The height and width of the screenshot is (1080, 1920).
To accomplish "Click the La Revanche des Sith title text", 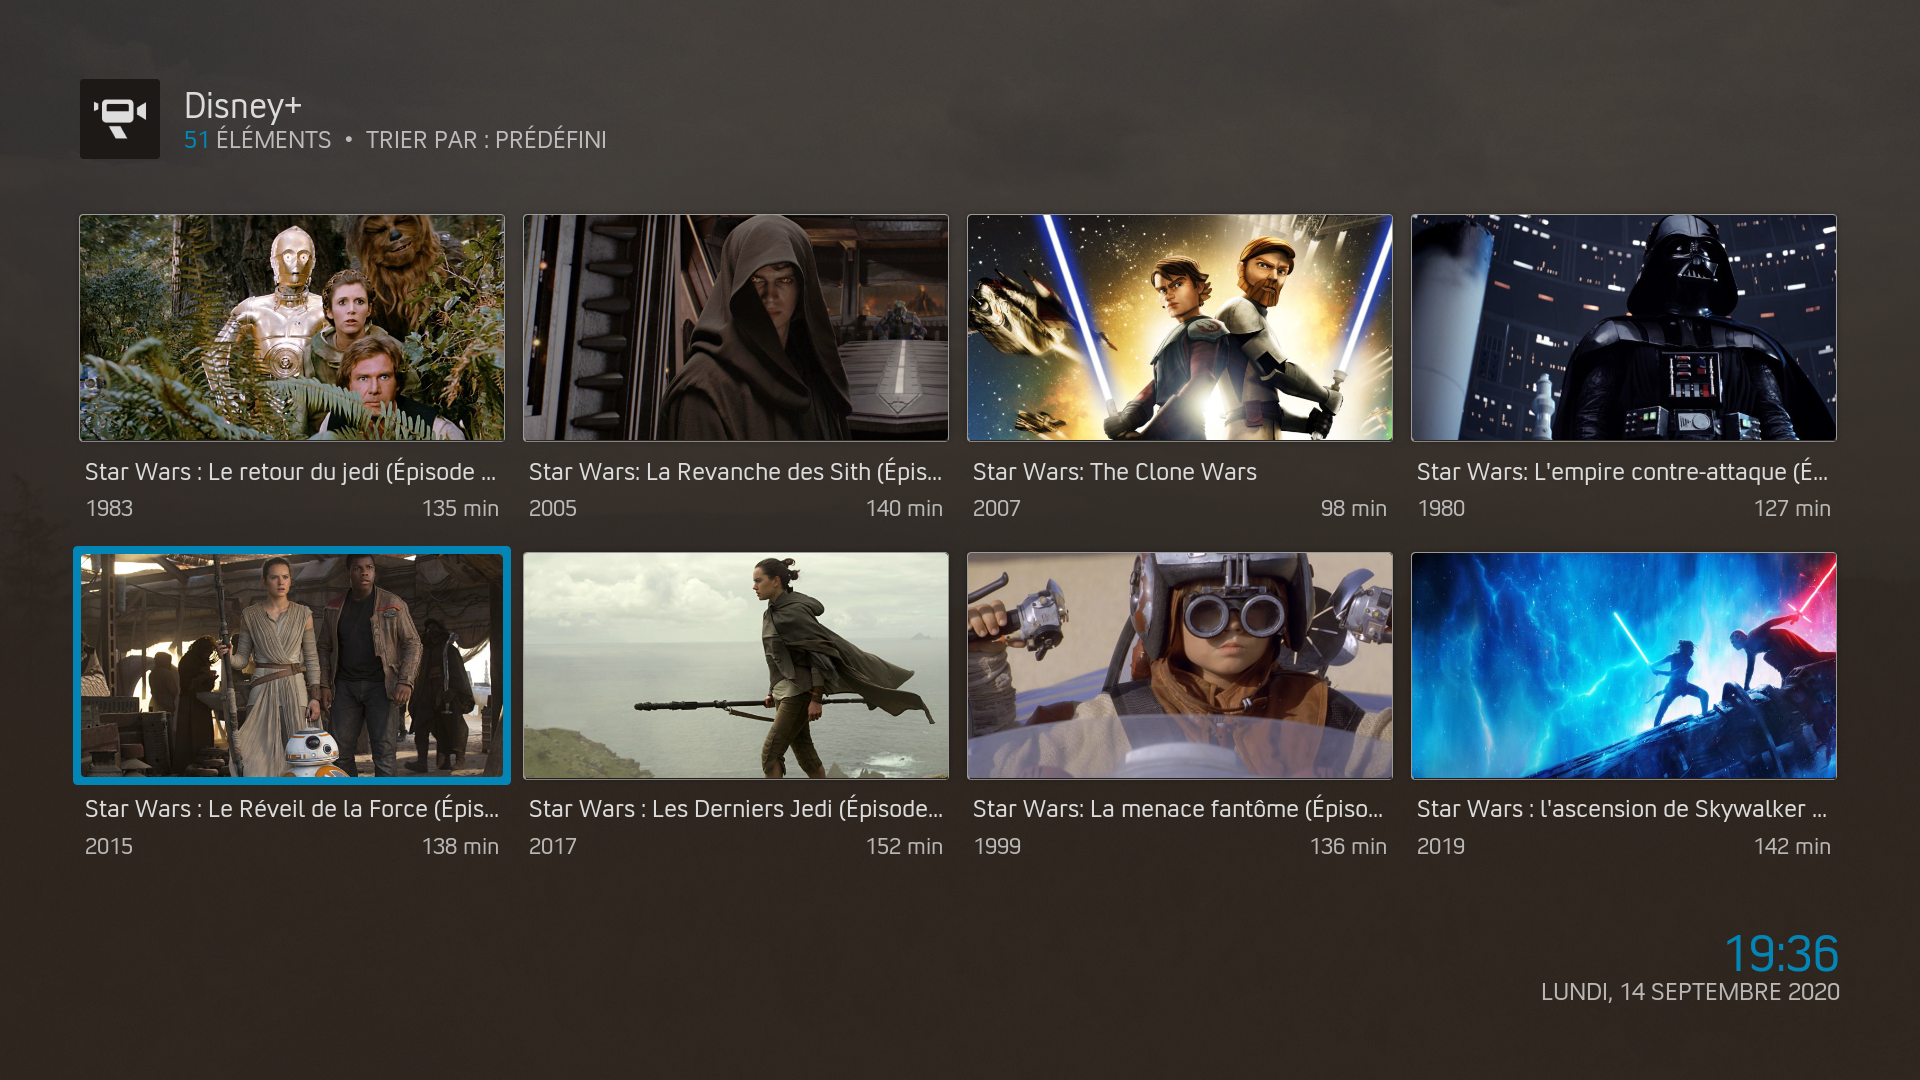I will 735,472.
